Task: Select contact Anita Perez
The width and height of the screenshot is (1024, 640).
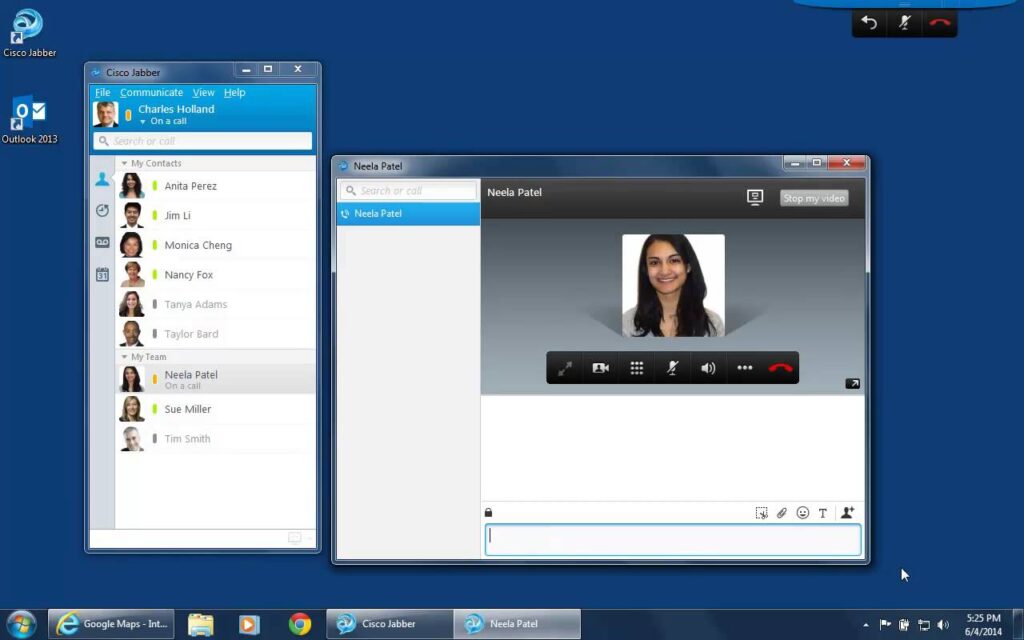Action: [216, 185]
